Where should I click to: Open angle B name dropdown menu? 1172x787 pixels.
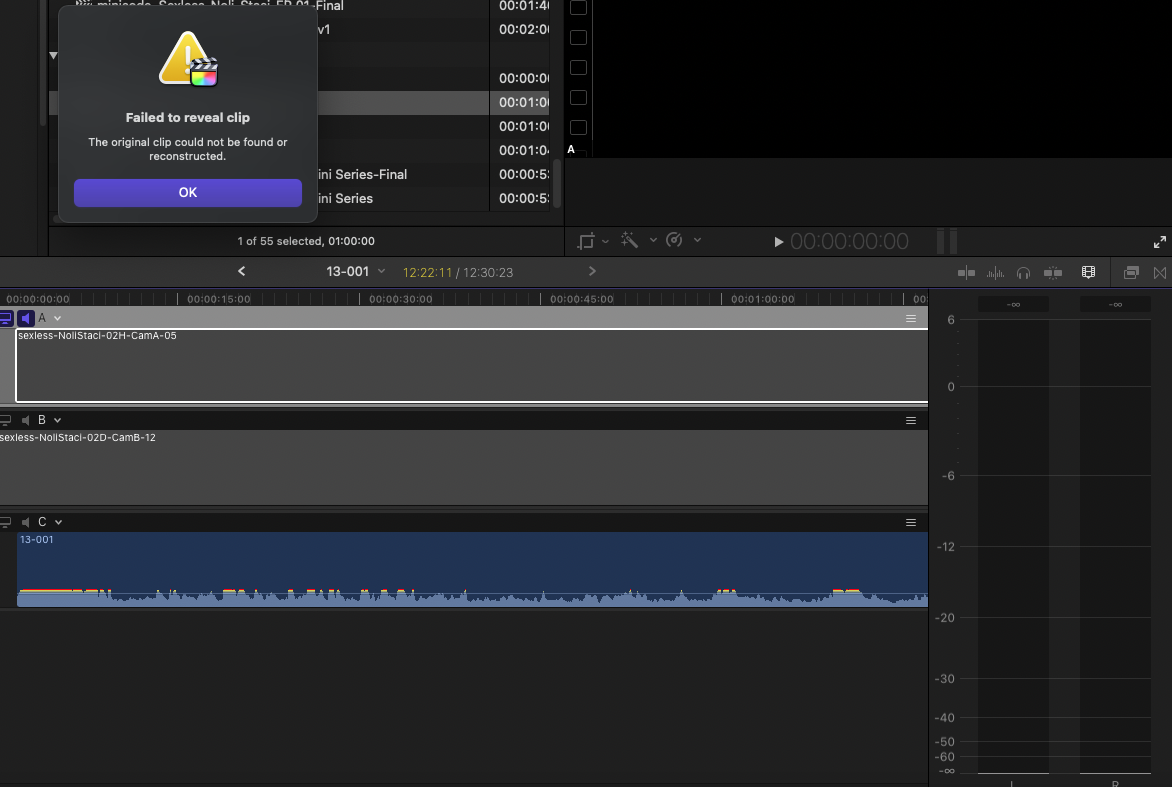coord(58,420)
